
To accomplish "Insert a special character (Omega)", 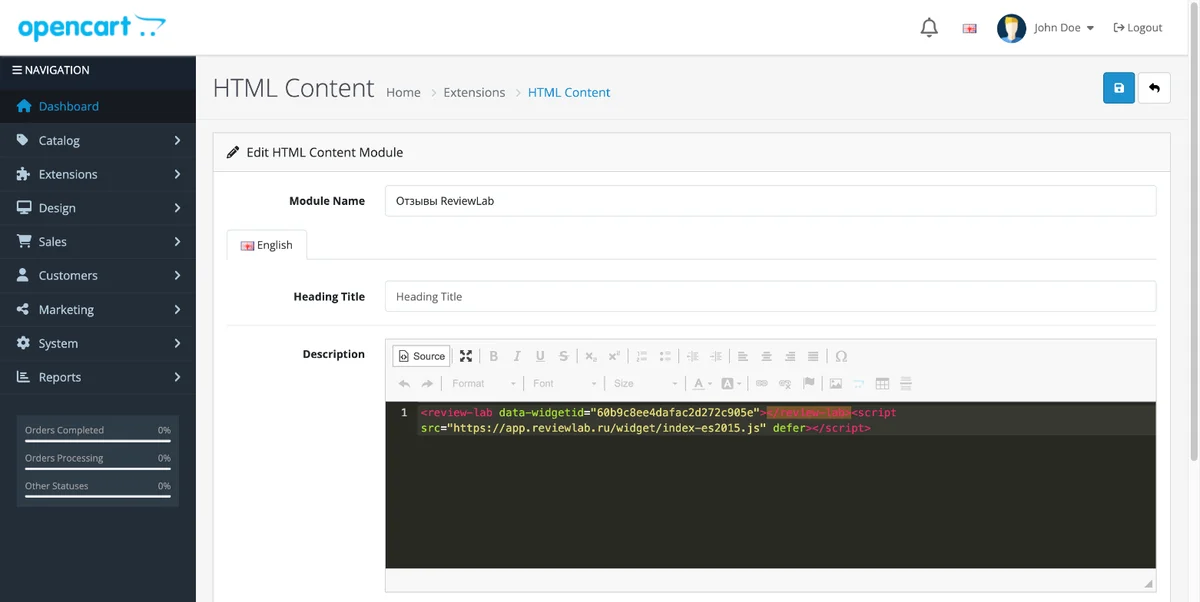I will [841, 356].
